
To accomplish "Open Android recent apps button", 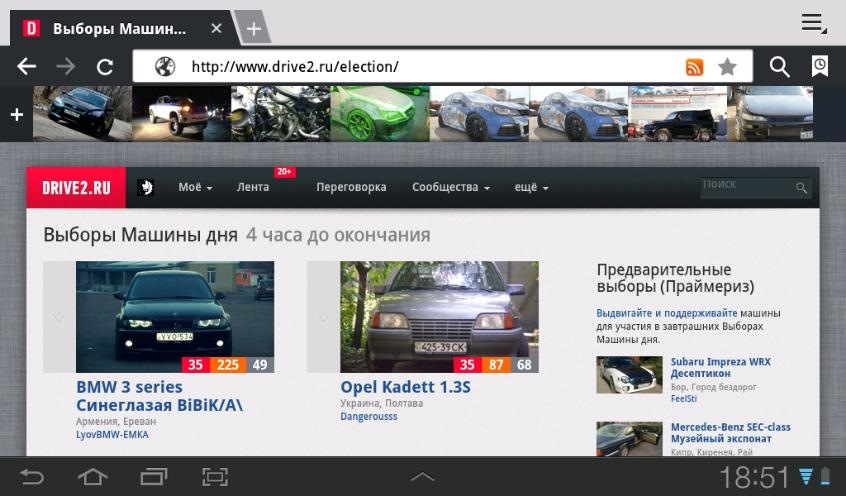I will (x=154, y=477).
